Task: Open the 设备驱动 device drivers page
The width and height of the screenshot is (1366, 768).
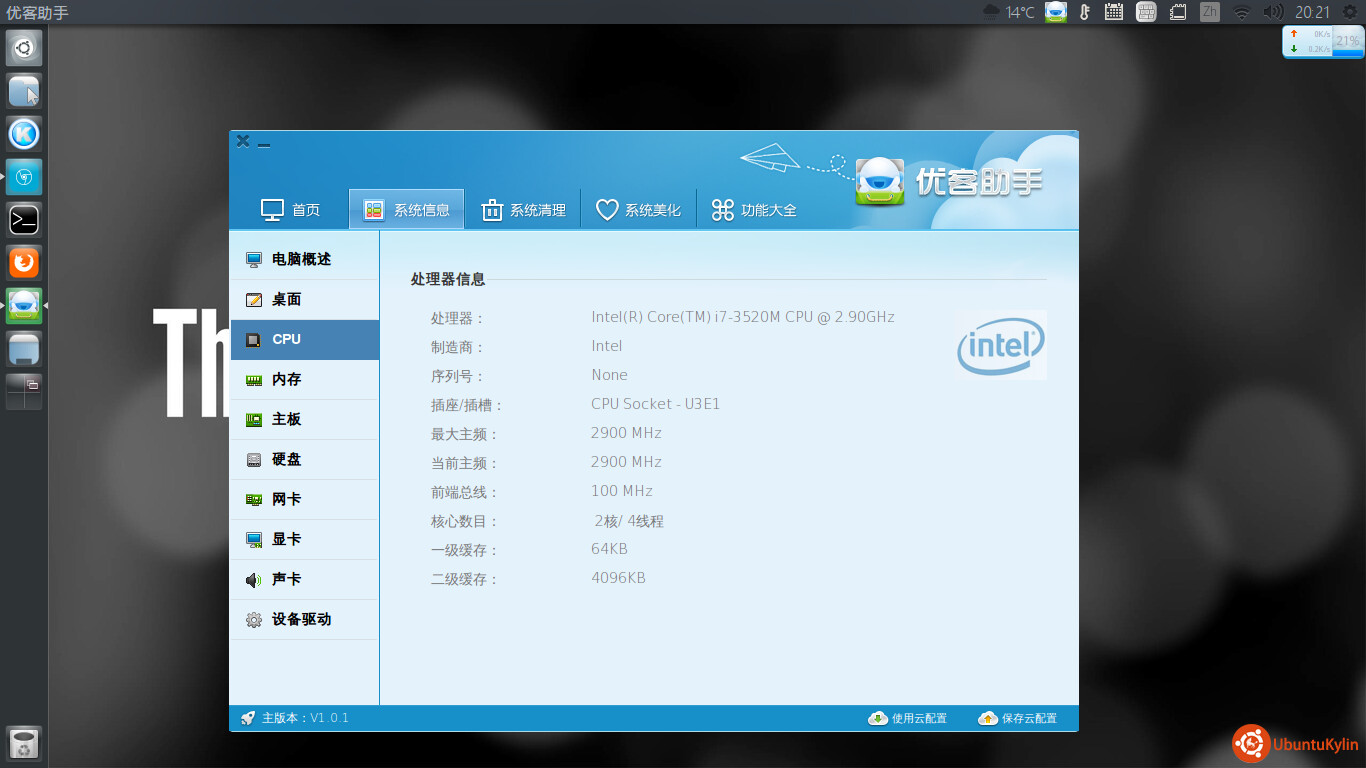Action: (300, 620)
